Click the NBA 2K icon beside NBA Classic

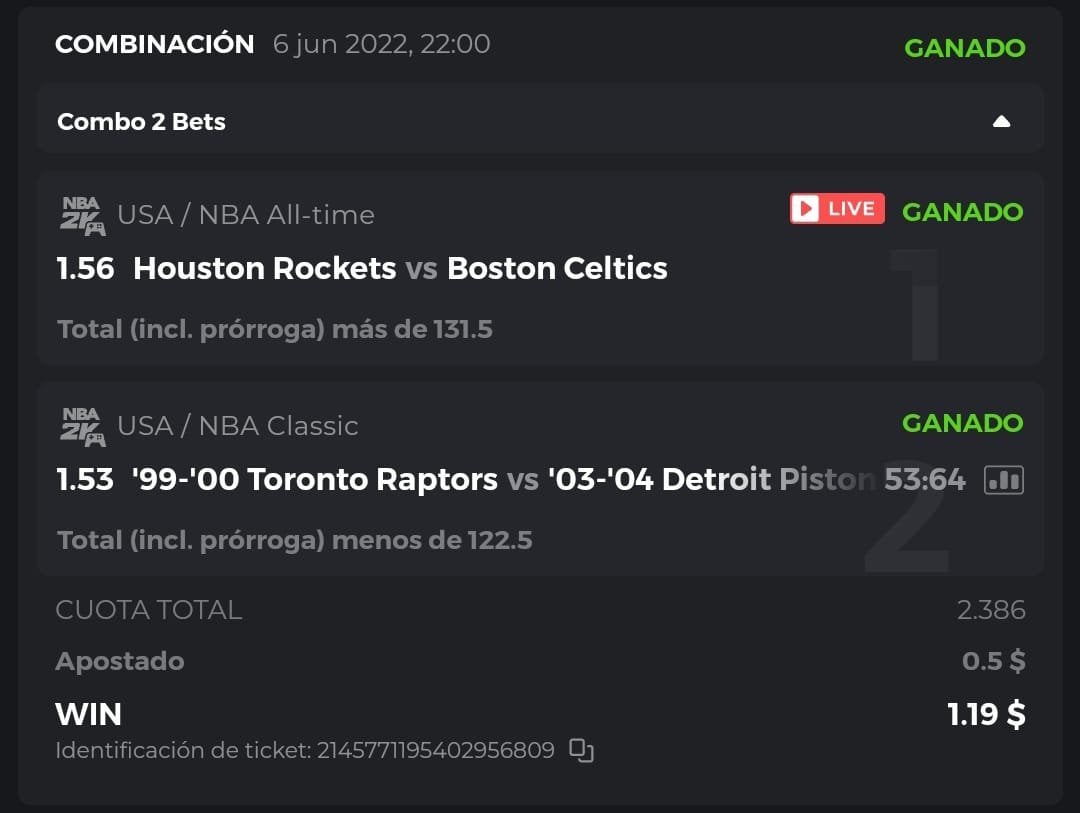click(x=82, y=426)
